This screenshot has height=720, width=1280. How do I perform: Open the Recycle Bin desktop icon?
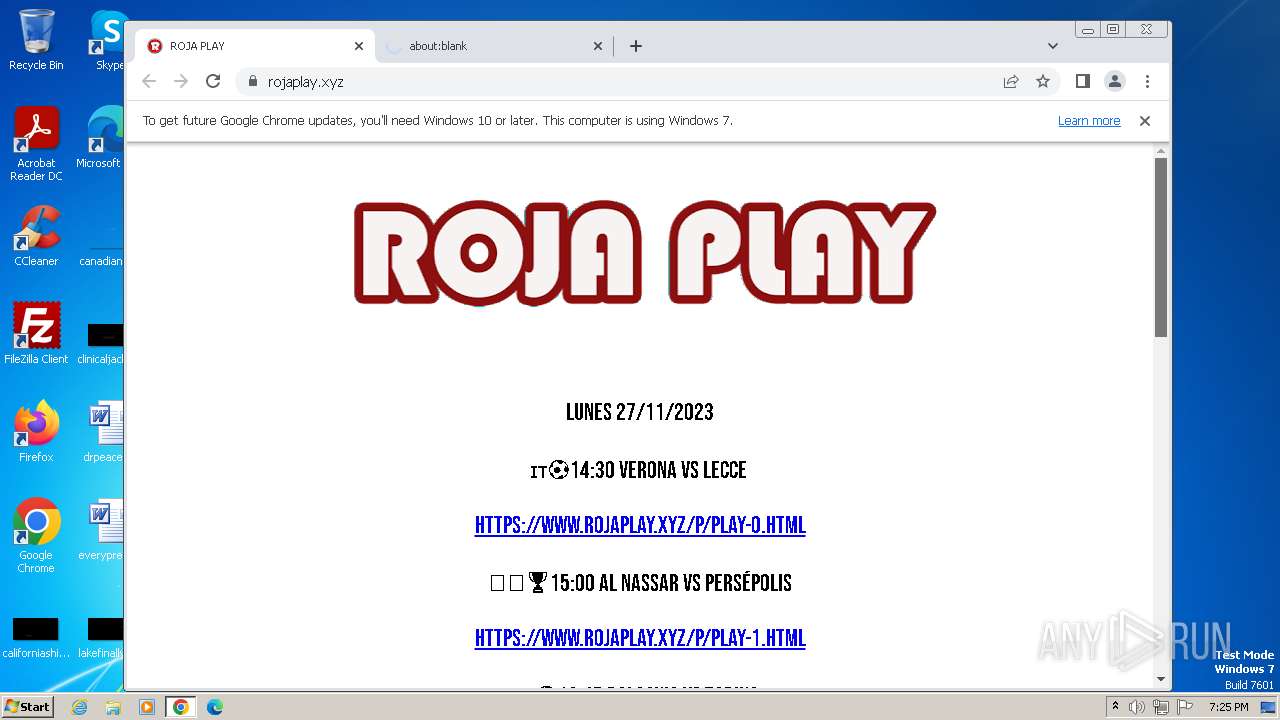click(x=36, y=40)
